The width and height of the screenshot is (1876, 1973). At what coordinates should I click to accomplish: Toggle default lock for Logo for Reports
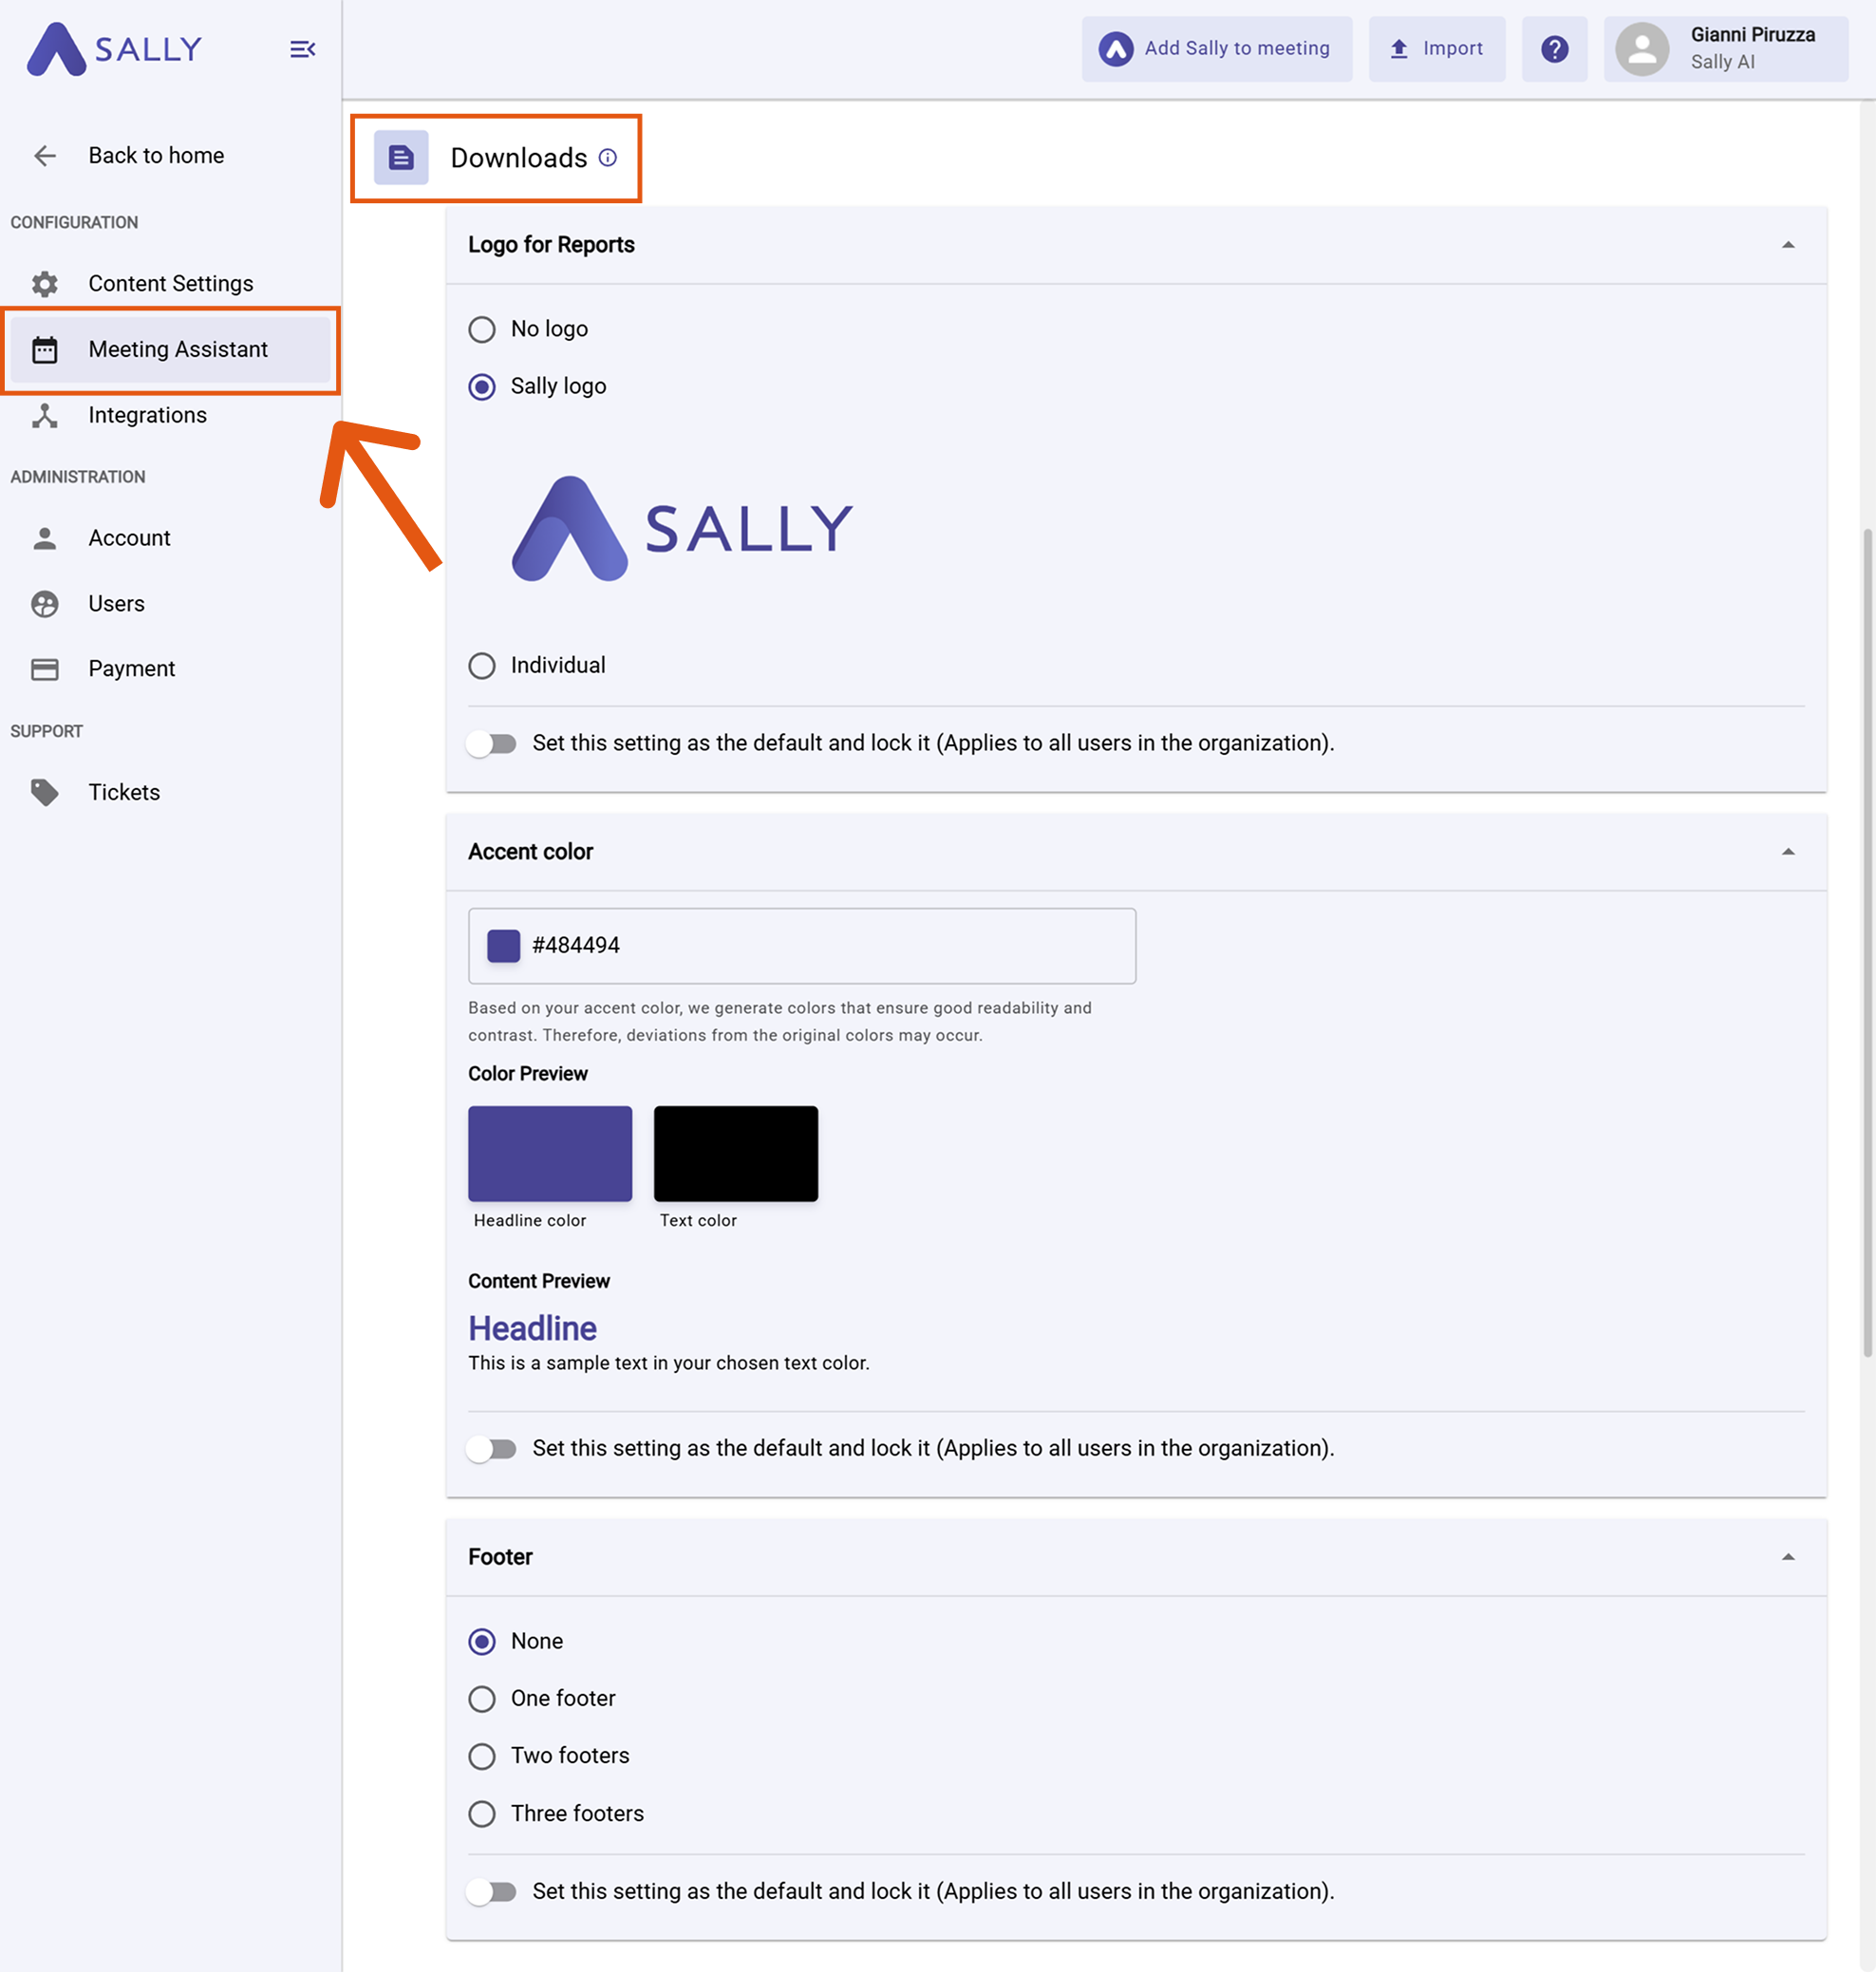pyautogui.click(x=491, y=744)
